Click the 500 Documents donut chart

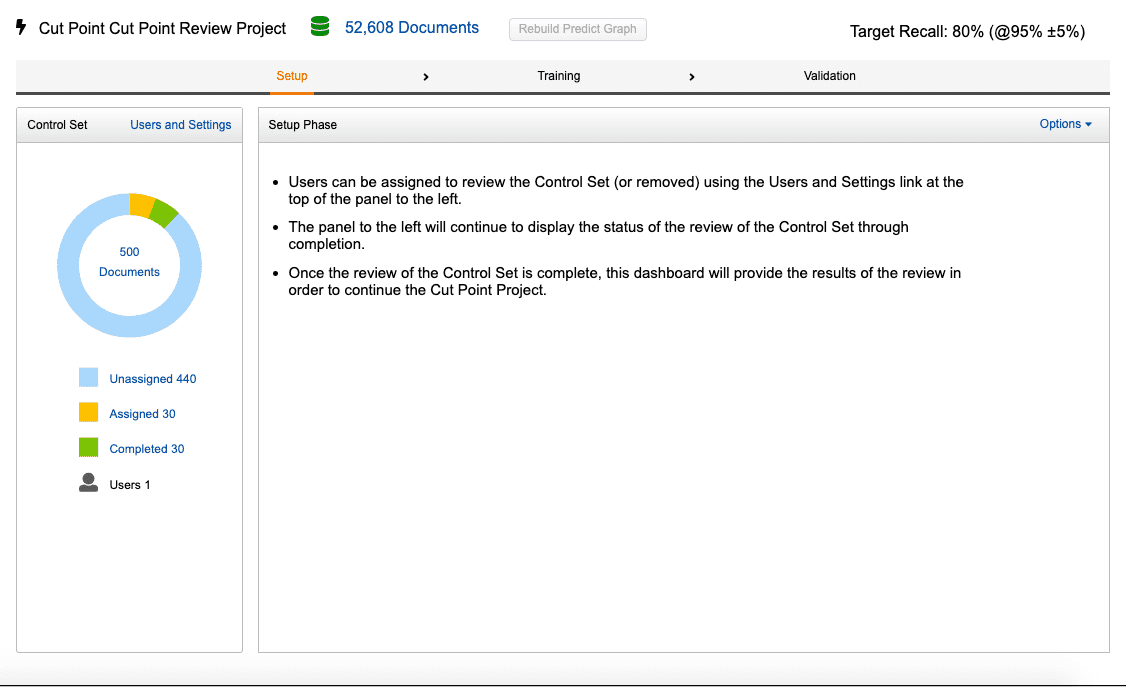tap(129, 264)
